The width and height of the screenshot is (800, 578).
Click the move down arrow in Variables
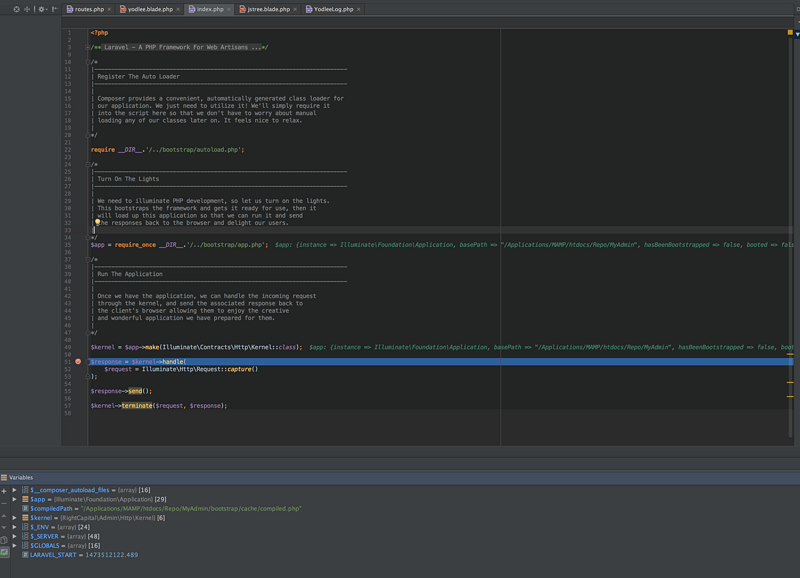click(4, 527)
